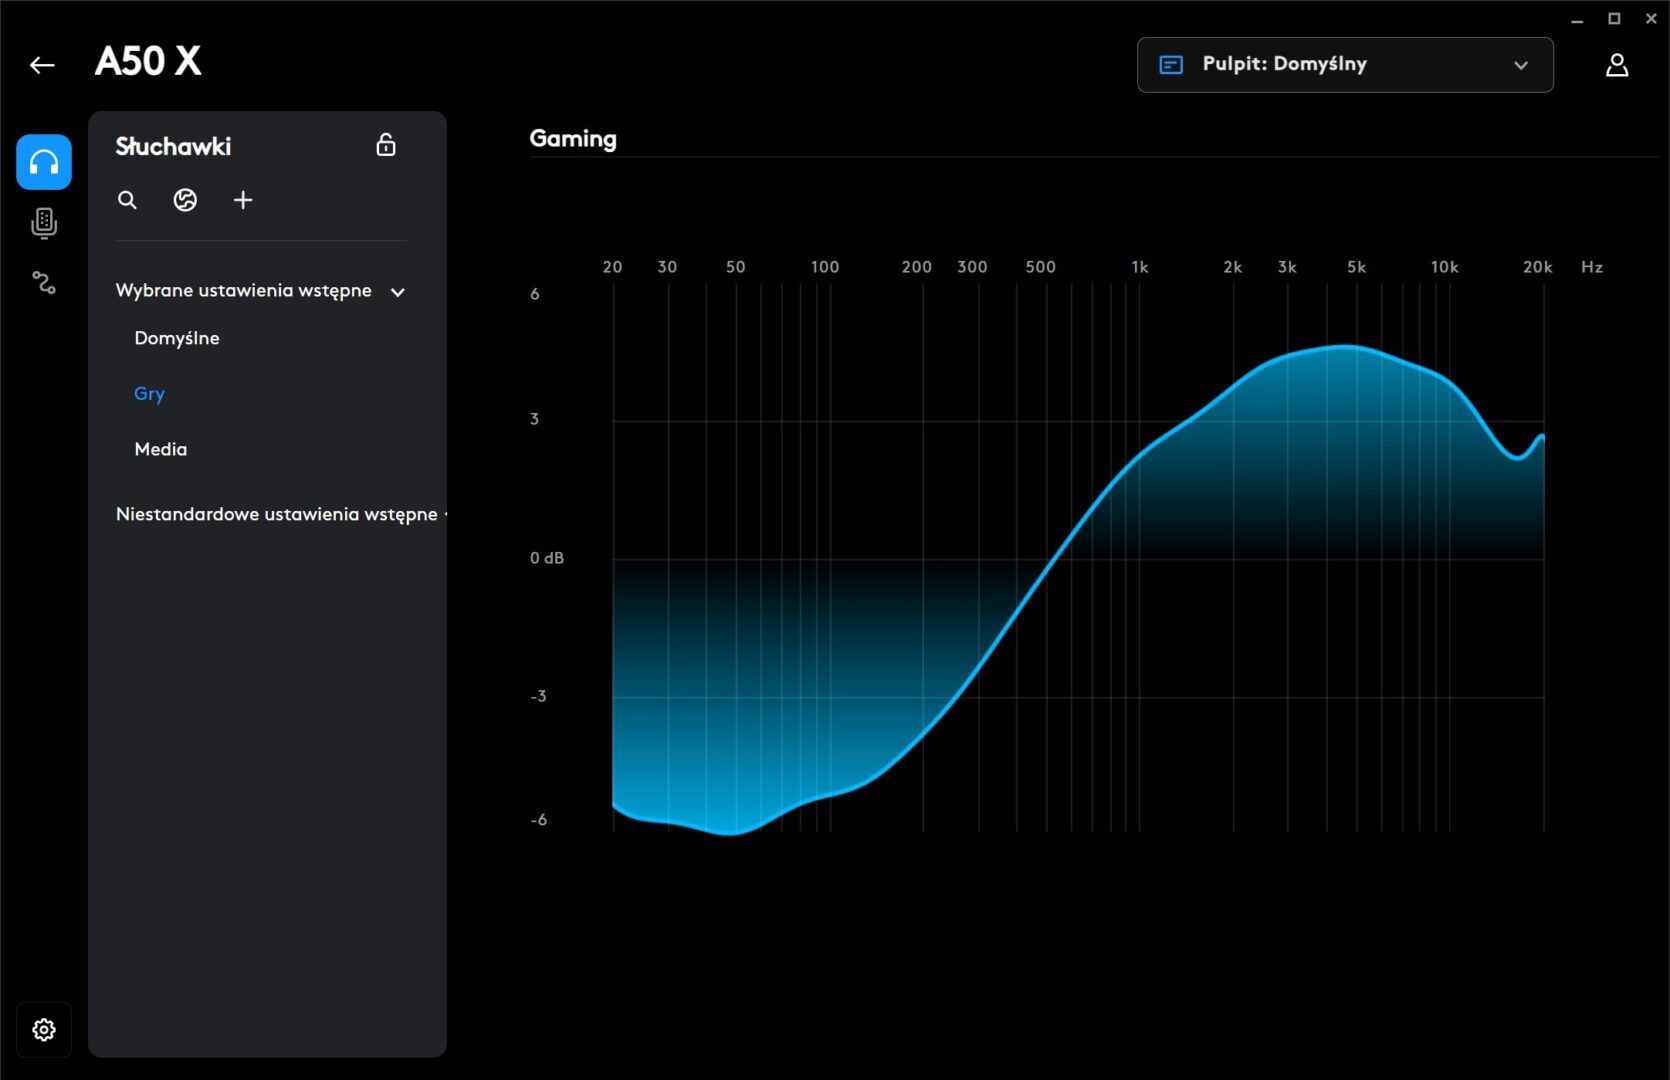Open the microphone settings in sidebar
Image resolution: width=1670 pixels, height=1080 pixels.
(44, 222)
